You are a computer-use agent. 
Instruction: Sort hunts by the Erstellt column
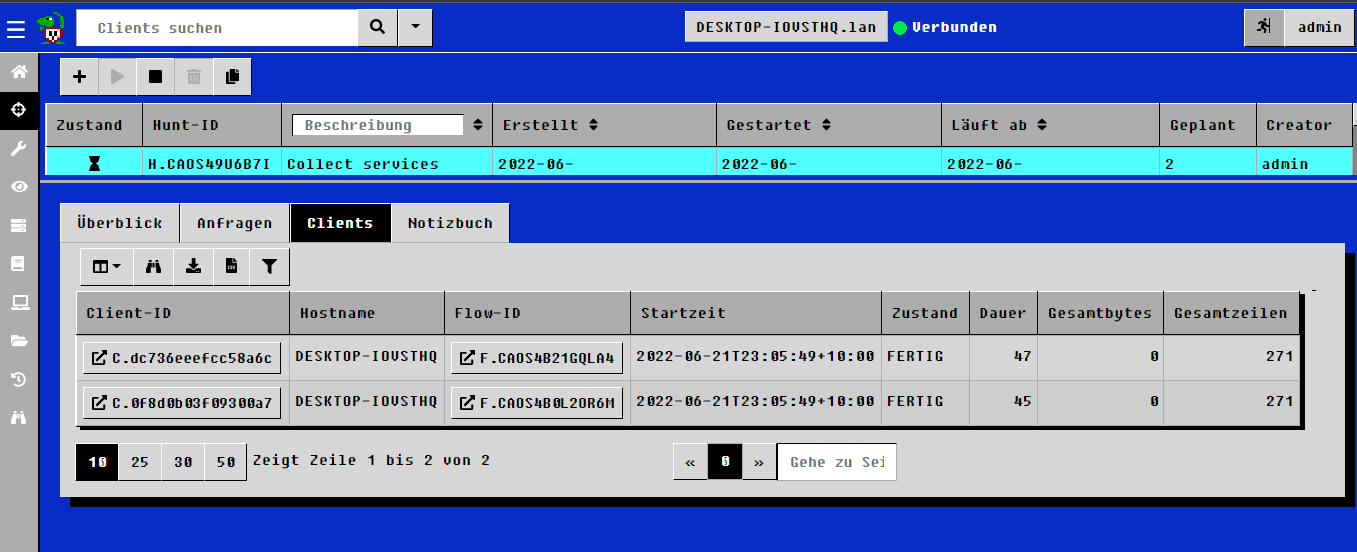pos(594,125)
